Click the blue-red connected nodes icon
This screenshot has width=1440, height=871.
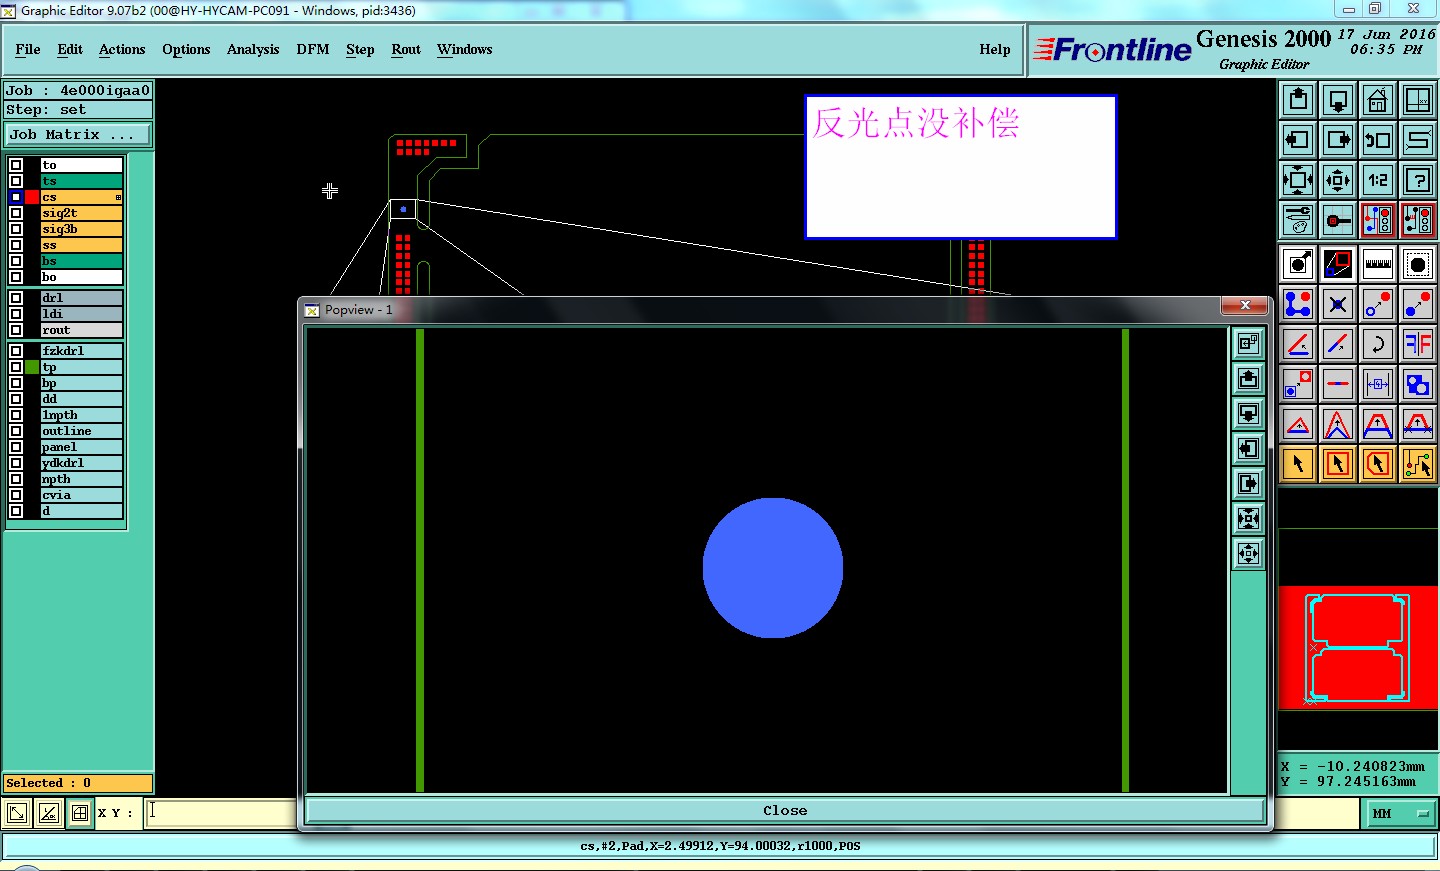pos(1298,304)
